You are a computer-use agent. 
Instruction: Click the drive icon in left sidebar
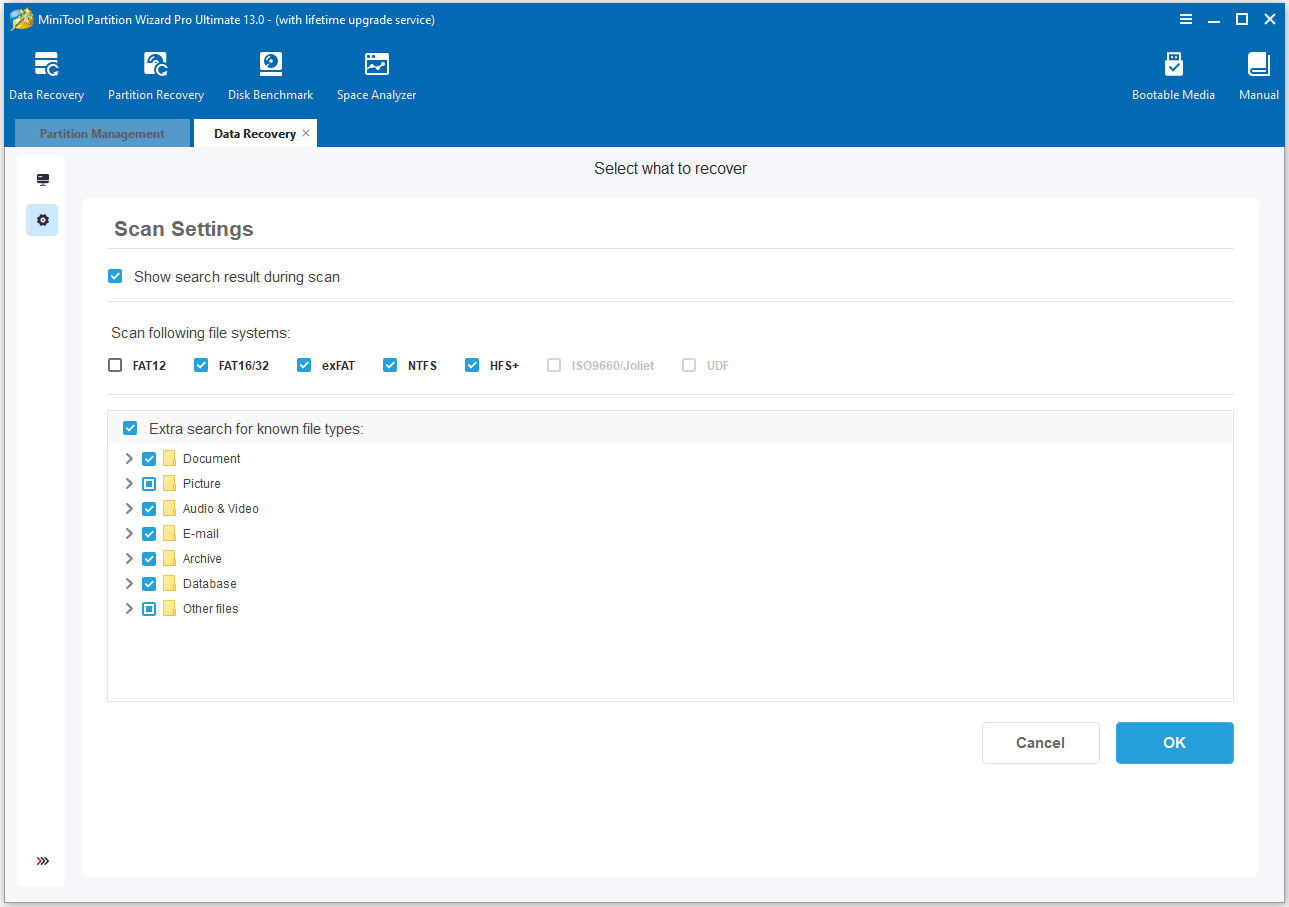coord(42,180)
